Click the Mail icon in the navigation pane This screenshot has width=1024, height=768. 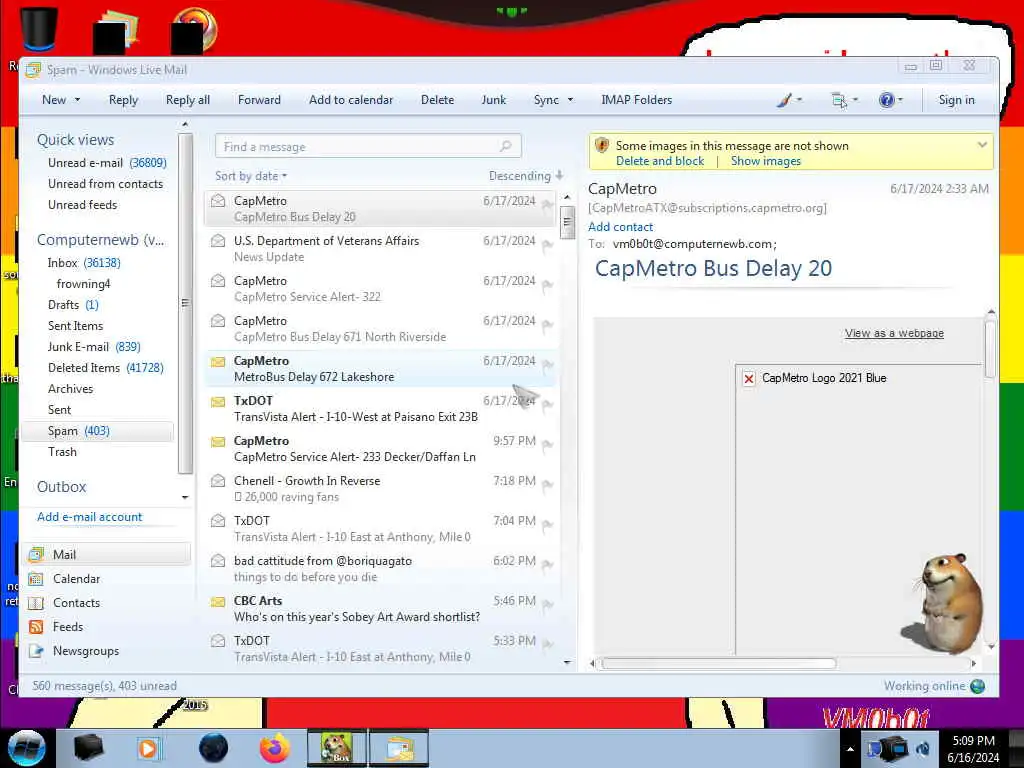click(x=36, y=554)
